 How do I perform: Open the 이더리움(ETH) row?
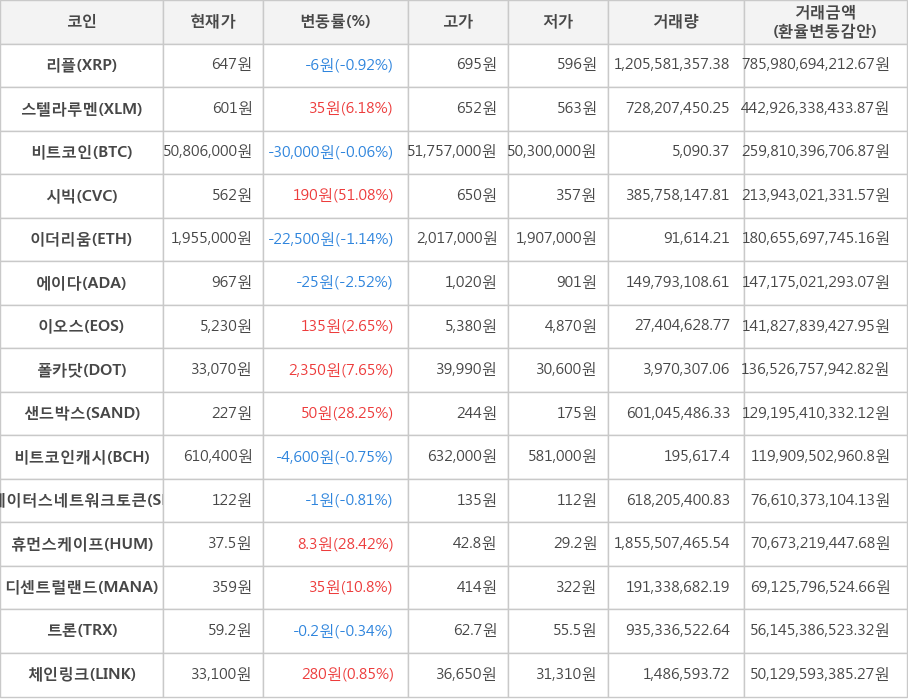click(82, 240)
